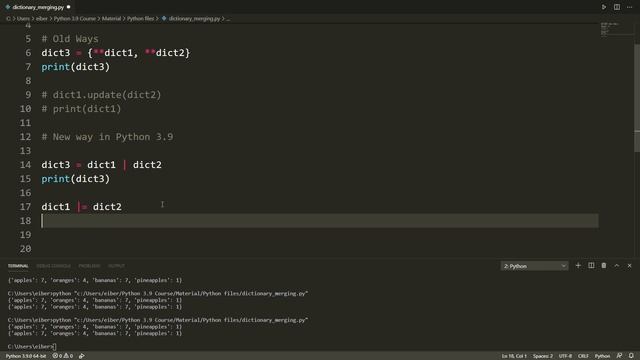Viewport: 640px width, 360px height.
Task: Click 'dict1 |= dict2' on line 17
Action: pyautogui.click(x=81, y=207)
